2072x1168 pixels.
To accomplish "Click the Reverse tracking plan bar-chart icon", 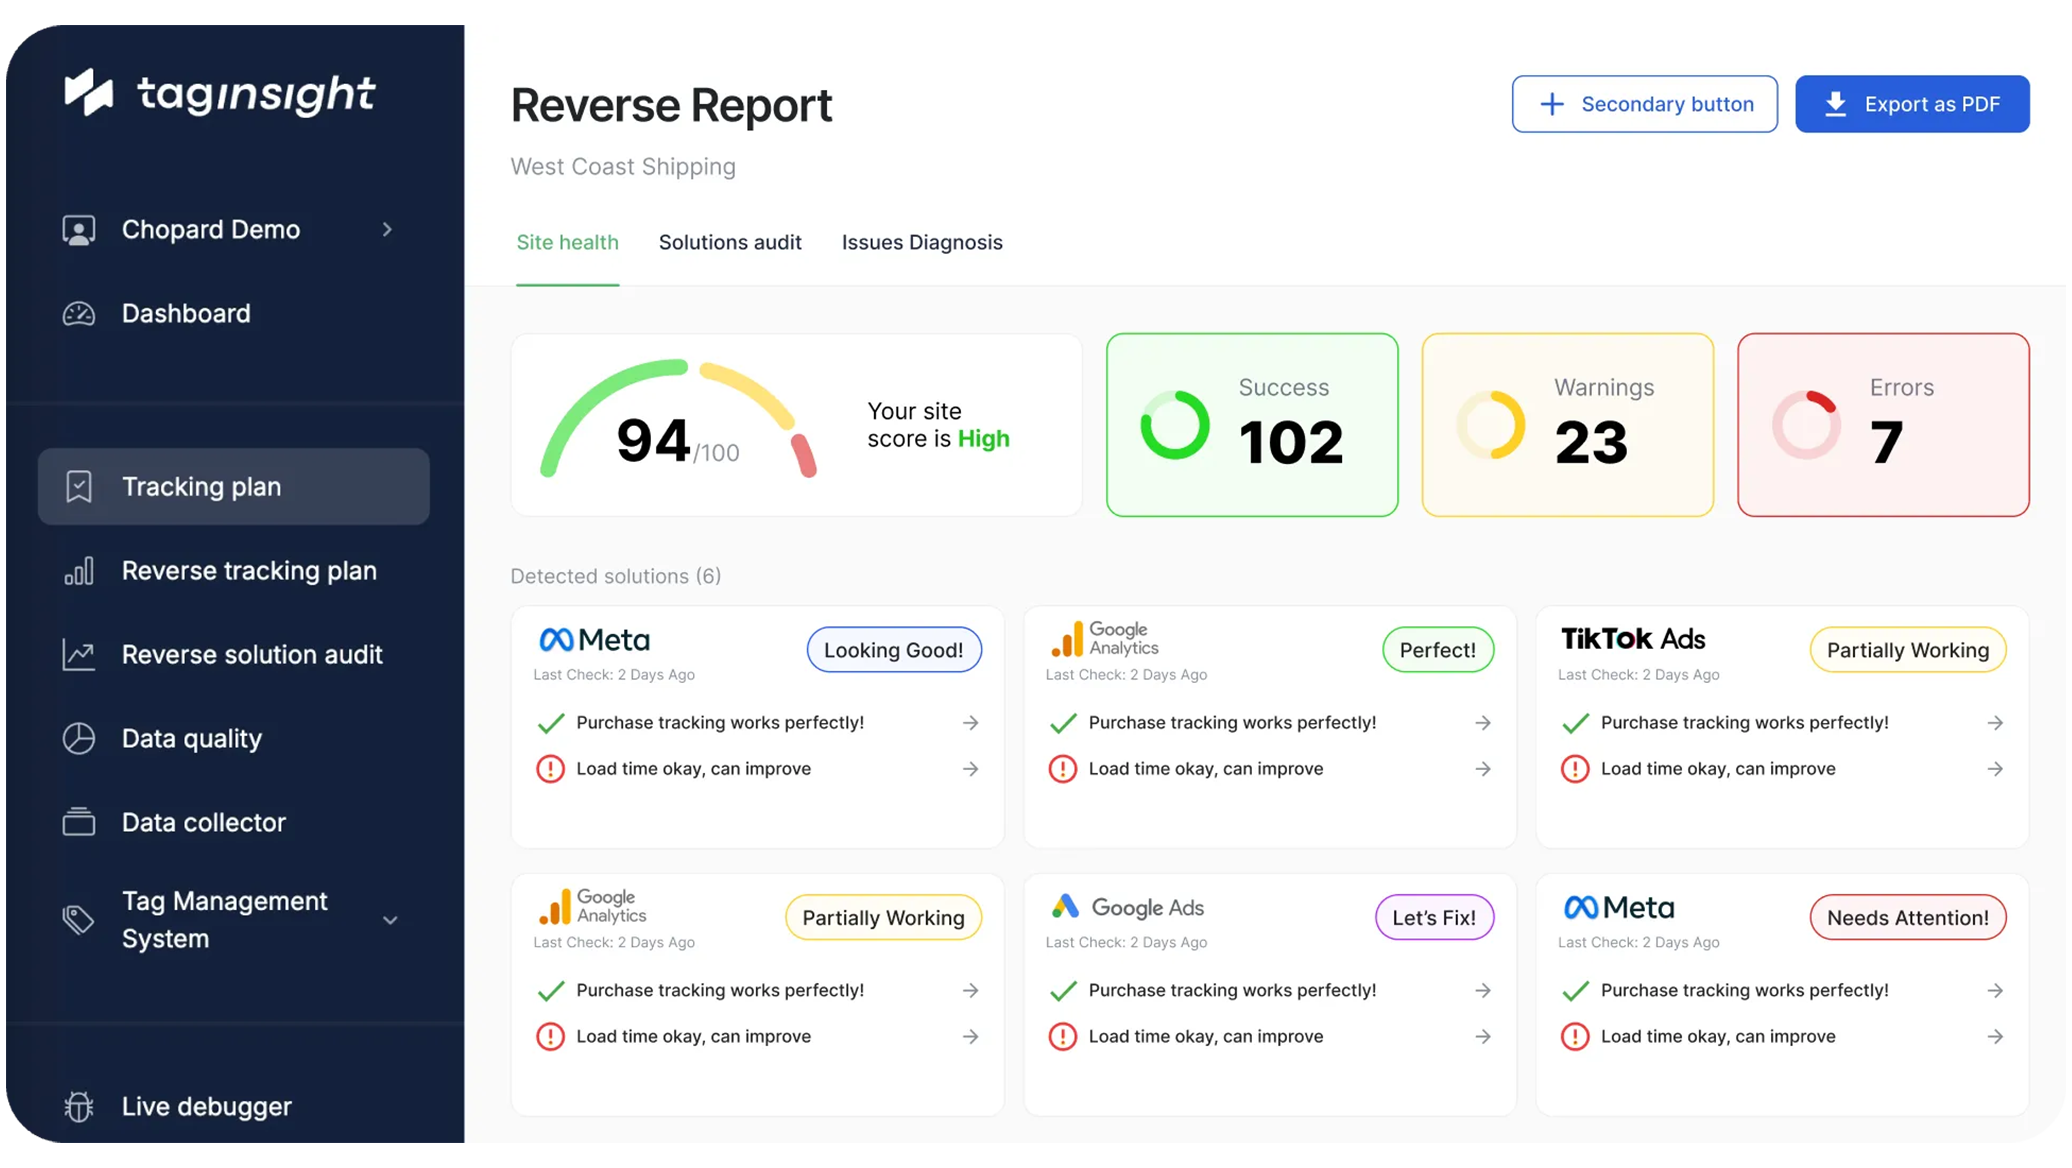I will pos(79,571).
